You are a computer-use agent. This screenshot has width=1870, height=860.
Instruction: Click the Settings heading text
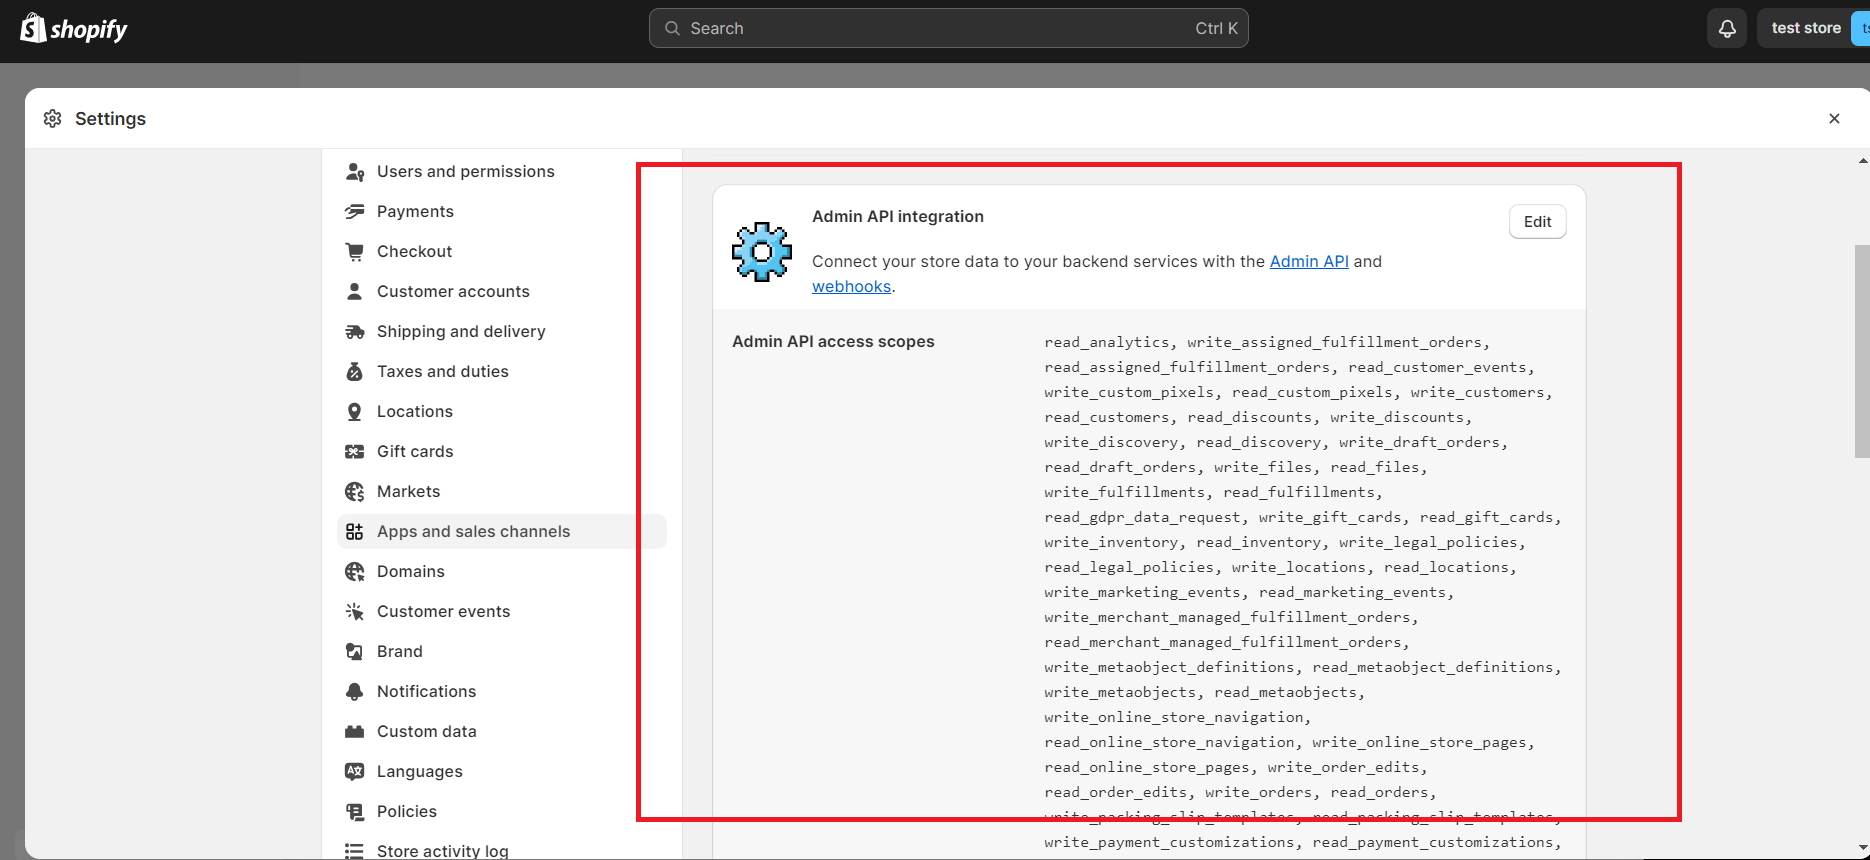pos(110,119)
